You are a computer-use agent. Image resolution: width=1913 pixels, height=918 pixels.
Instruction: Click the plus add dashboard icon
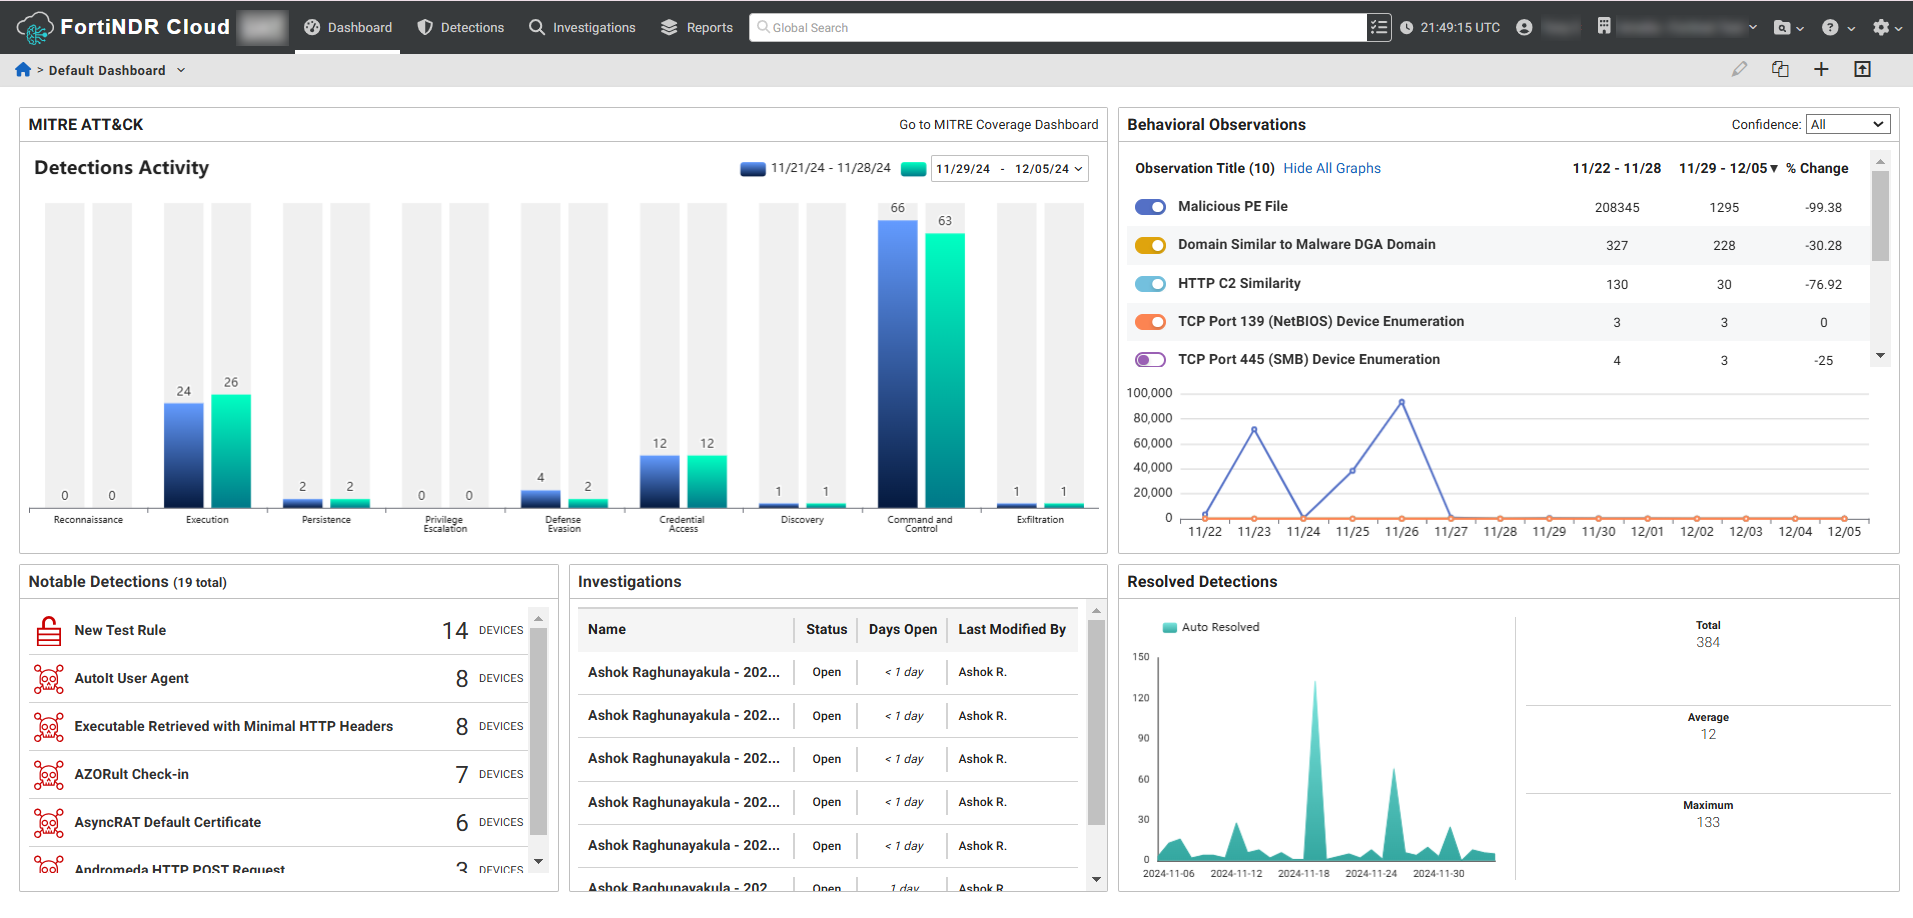pos(1821,69)
